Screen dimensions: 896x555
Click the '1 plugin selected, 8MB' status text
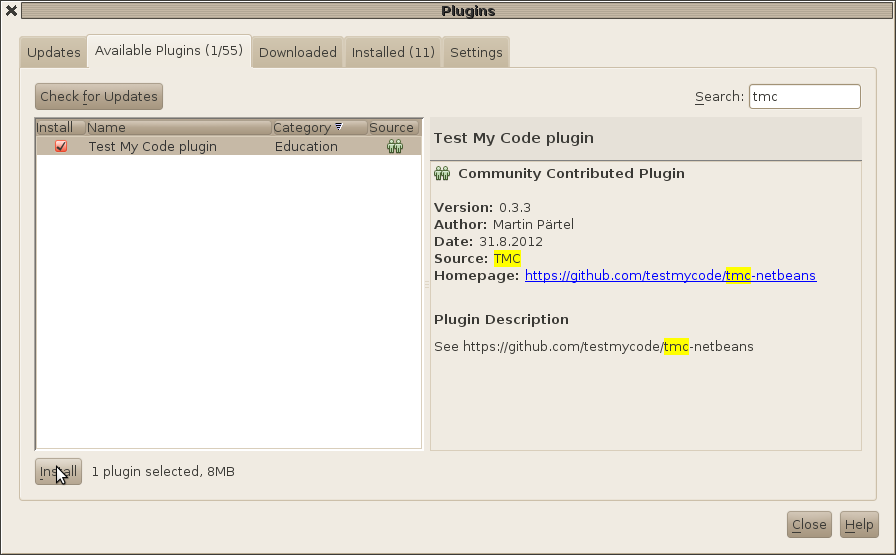coord(163,472)
